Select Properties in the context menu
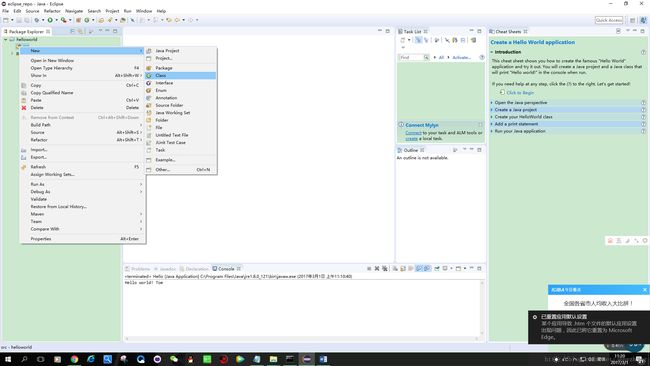Screen dimensions: 650x366 point(82,239)
